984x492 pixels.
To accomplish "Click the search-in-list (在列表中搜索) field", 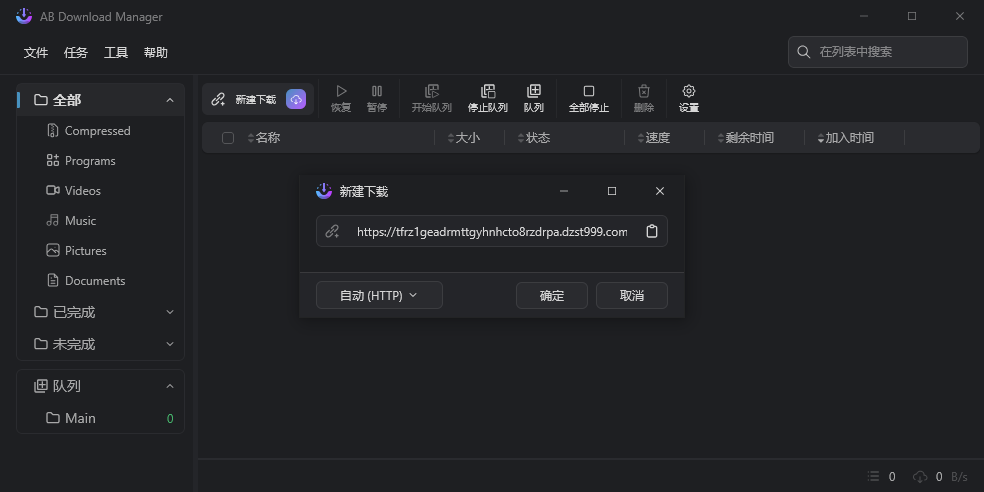I will [x=877, y=52].
